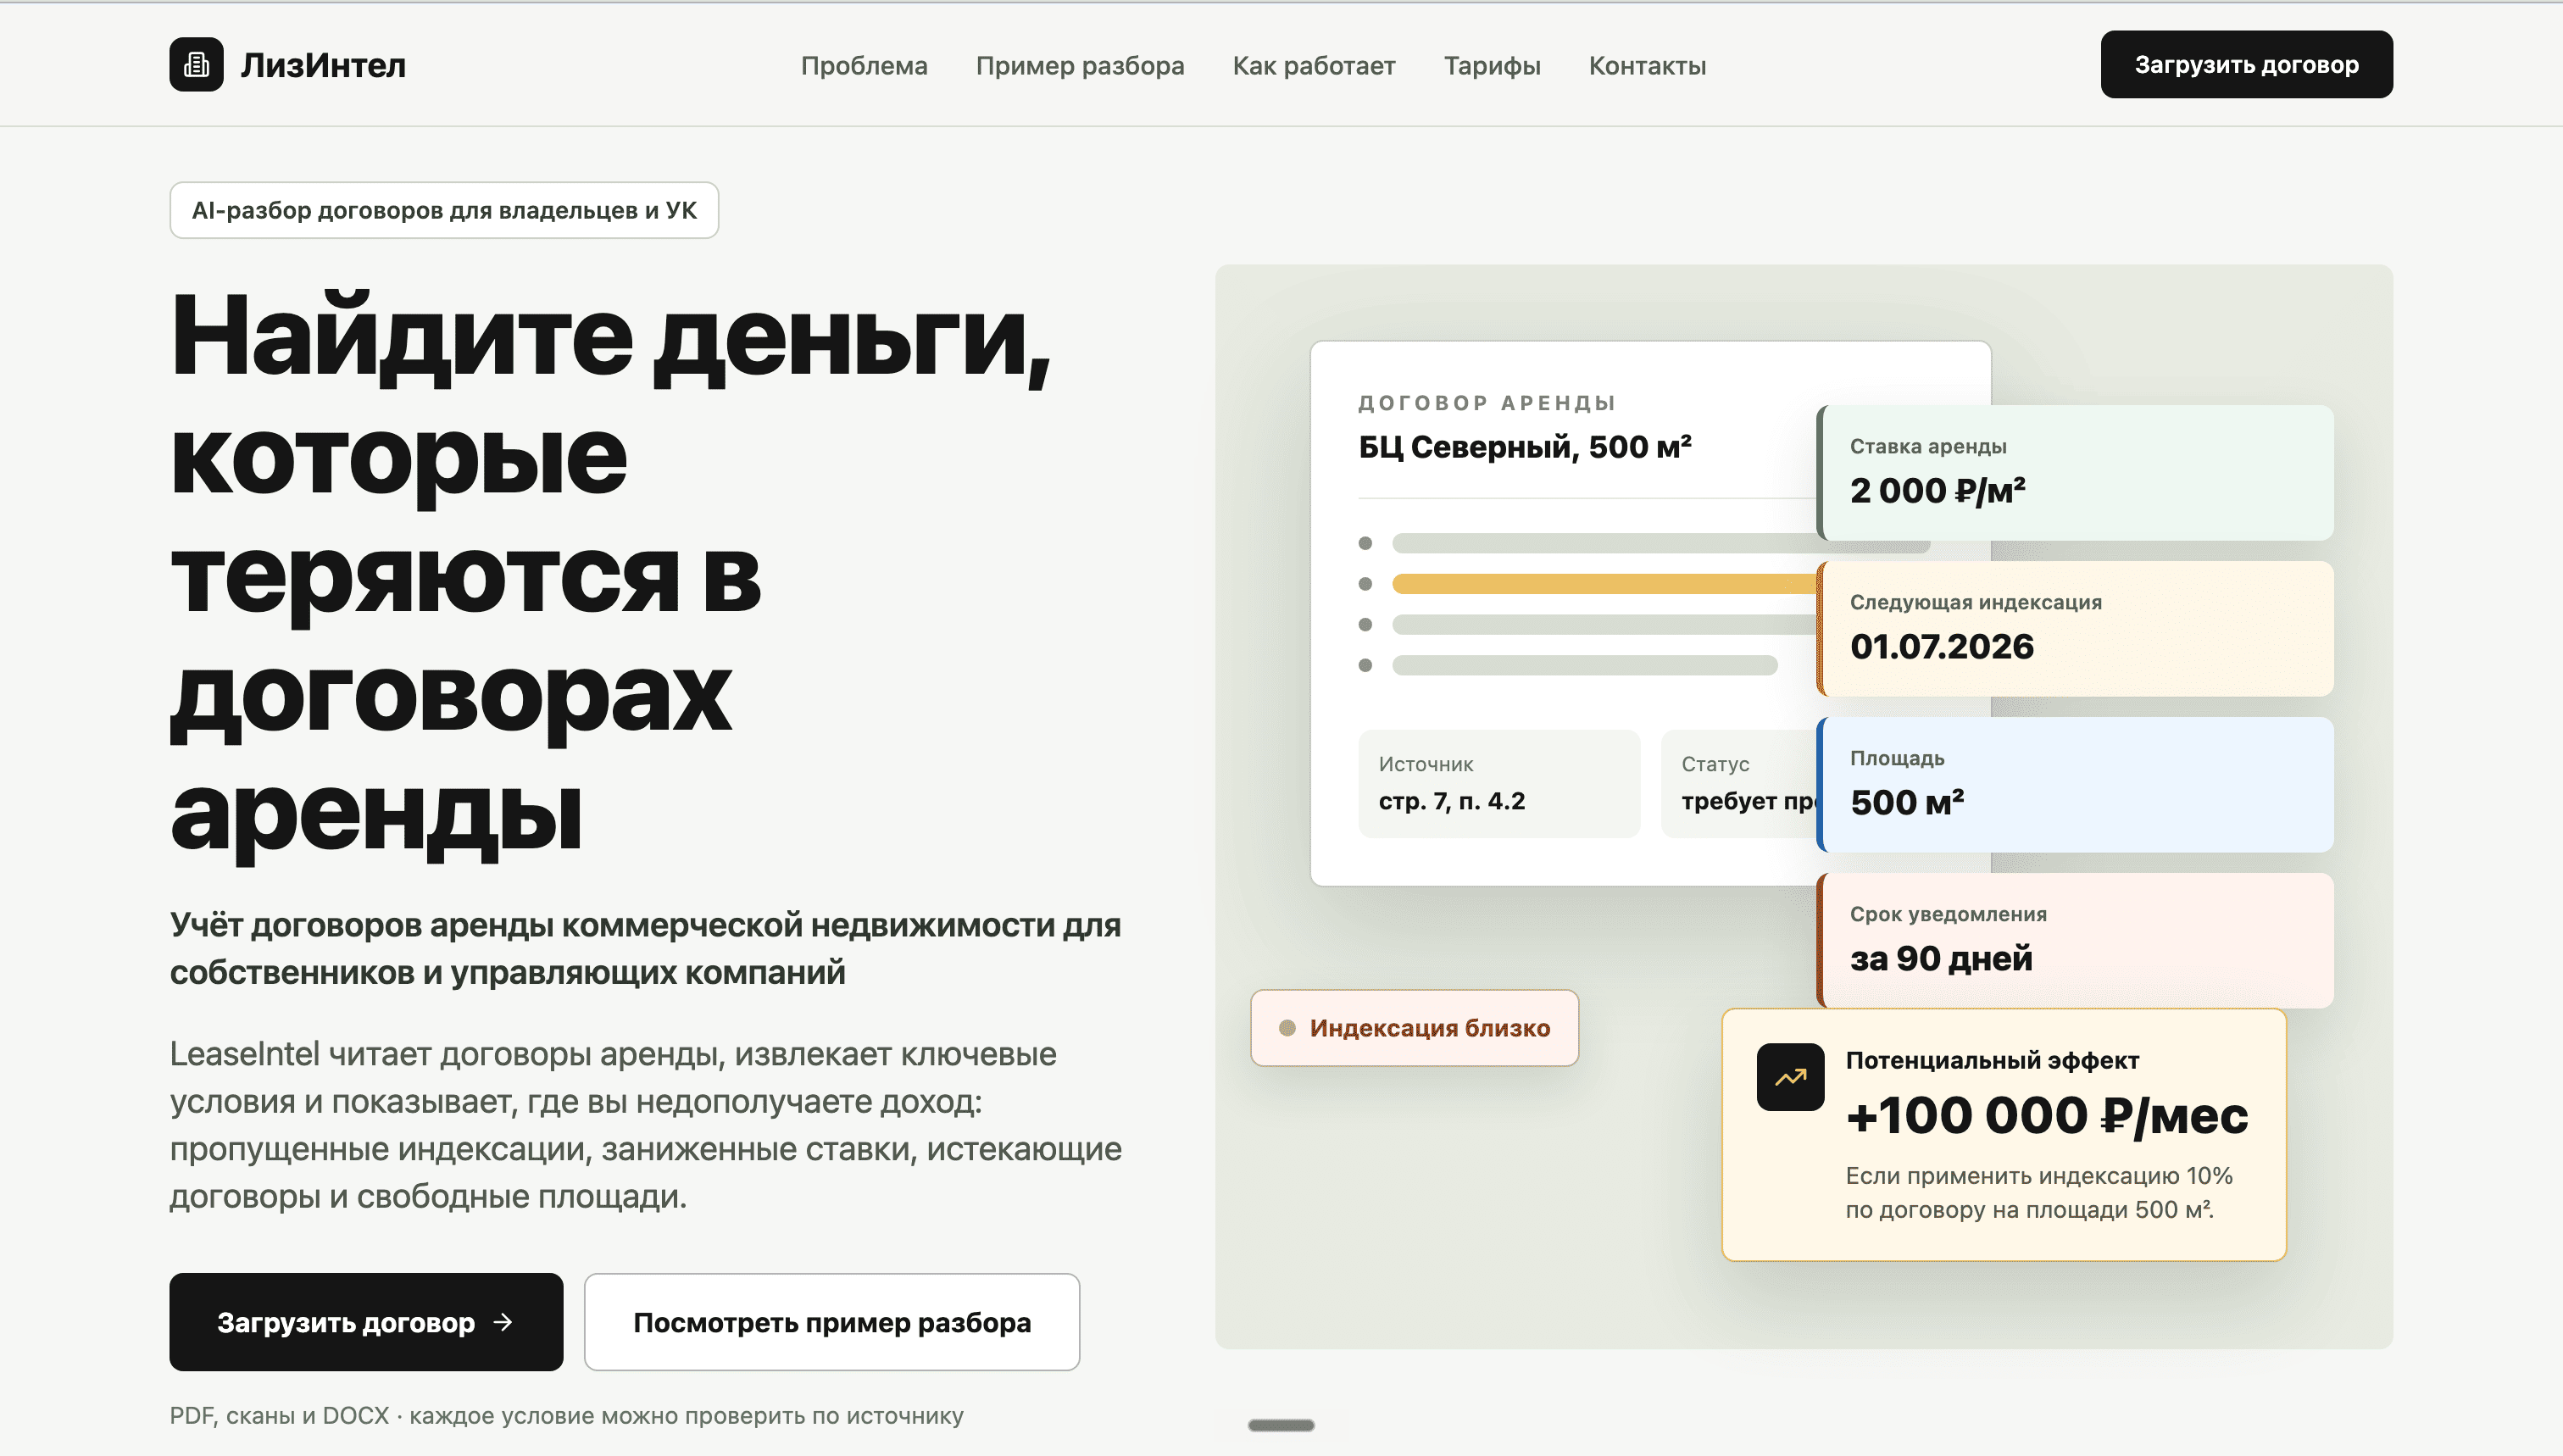The image size is (2563, 1456).
Task: Select the Площадь 500 м² card
Action: (2075, 785)
